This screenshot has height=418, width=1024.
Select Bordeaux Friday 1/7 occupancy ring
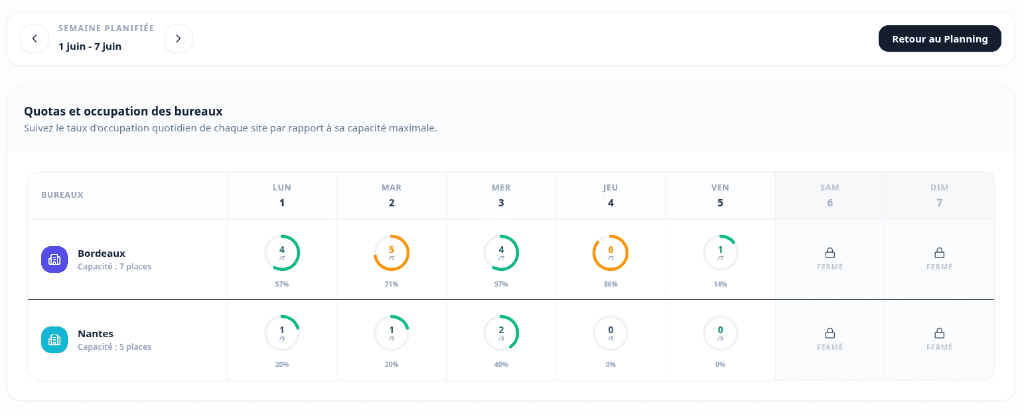tap(720, 253)
